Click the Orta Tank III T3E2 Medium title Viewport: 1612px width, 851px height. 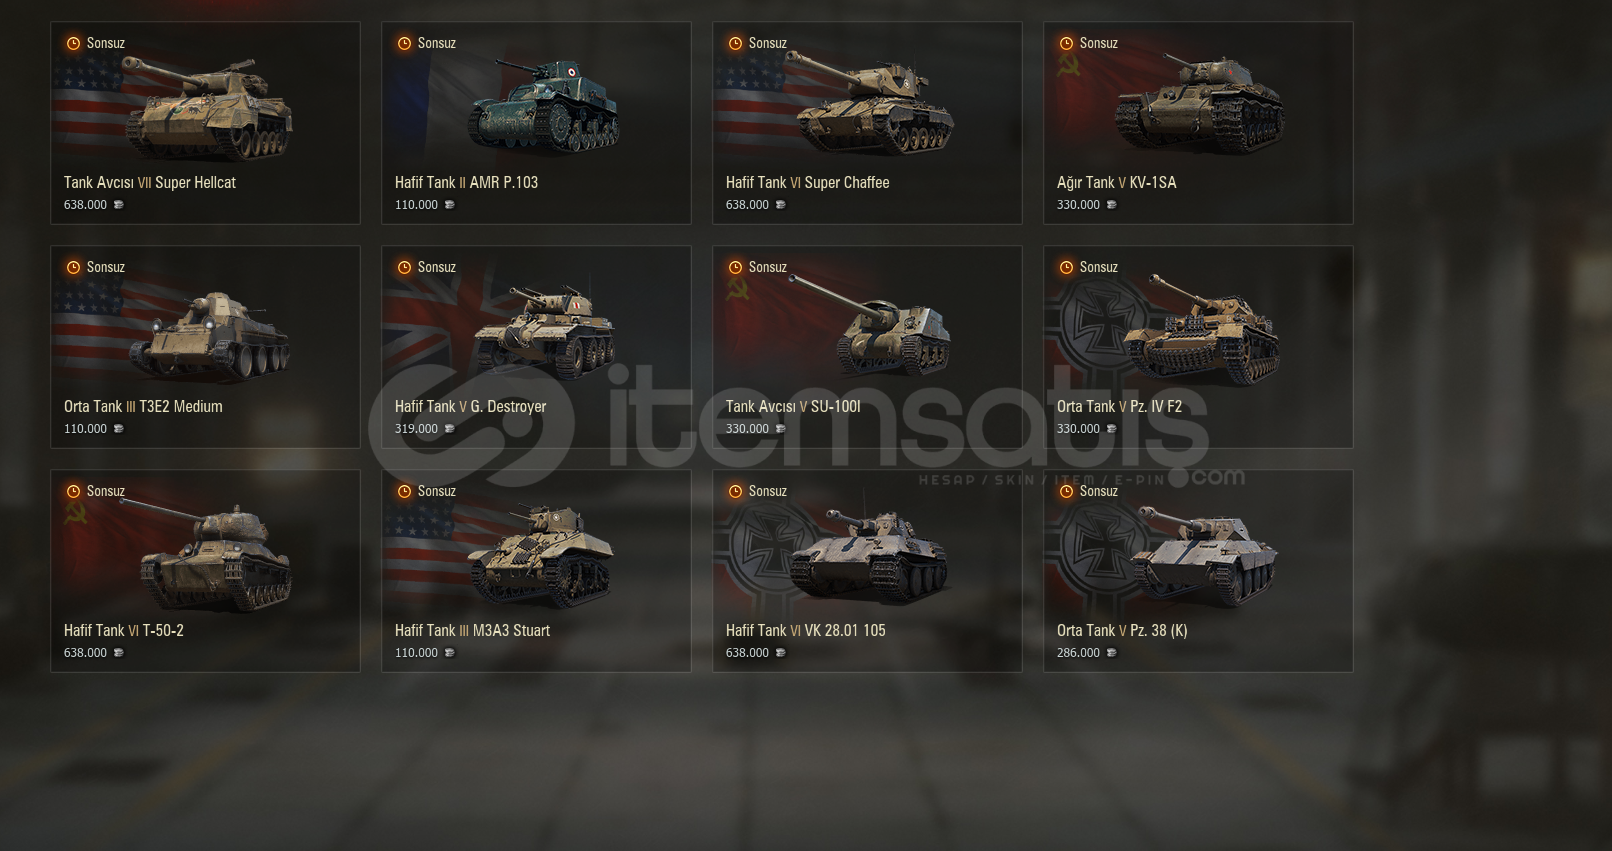[x=143, y=406]
